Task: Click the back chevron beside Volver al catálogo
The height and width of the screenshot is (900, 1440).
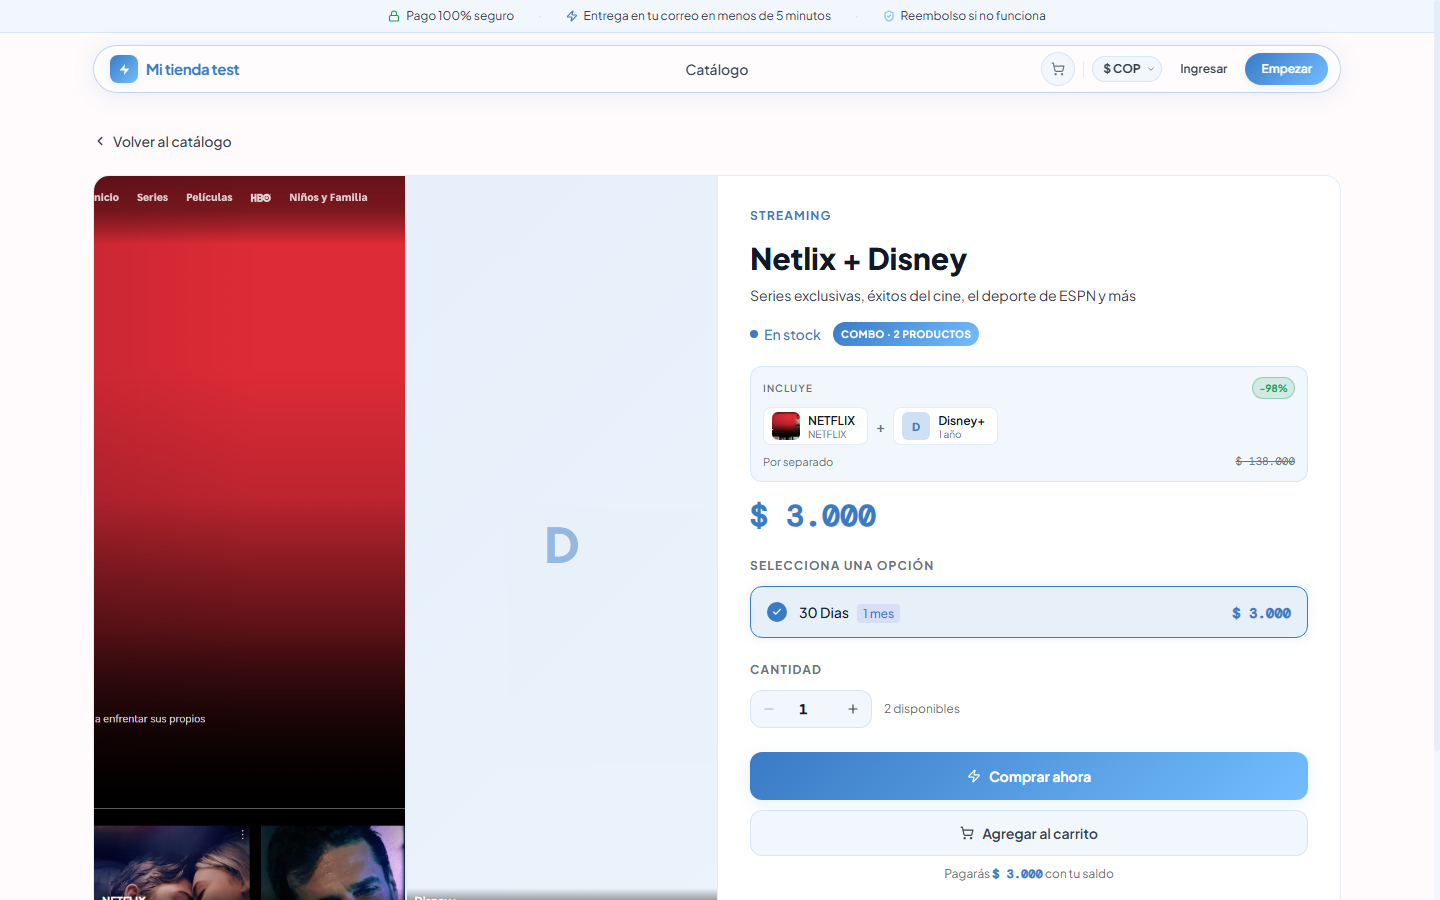Action: (x=100, y=141)
